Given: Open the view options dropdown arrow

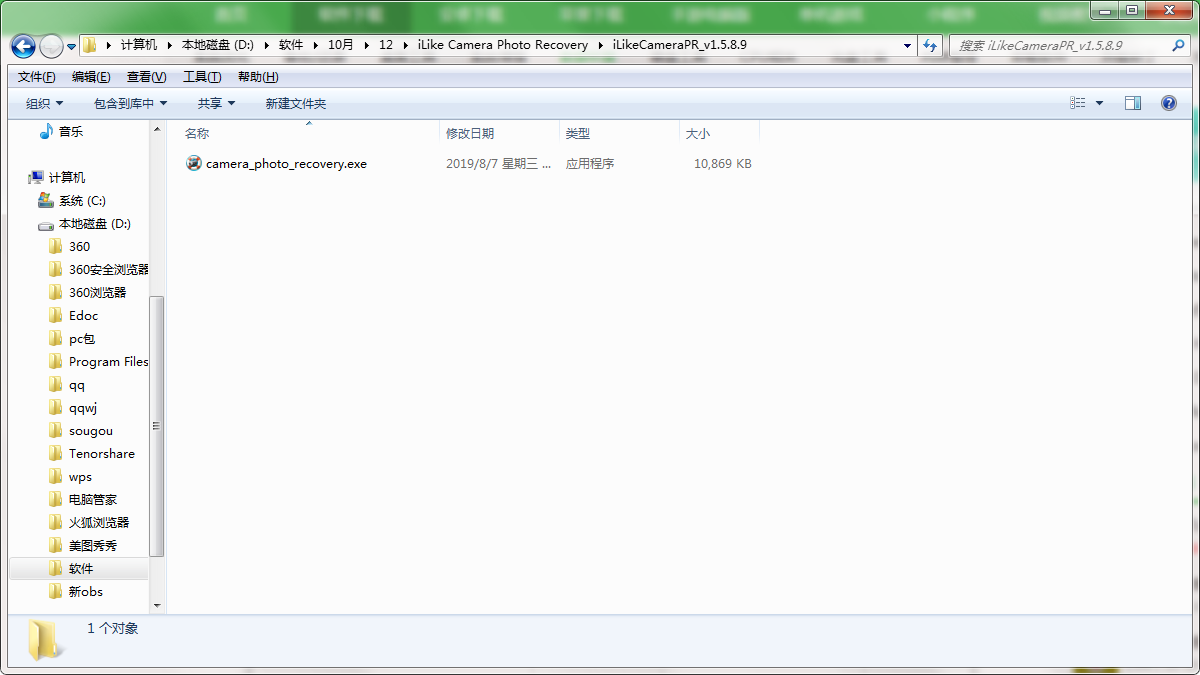Looking at the screenshot, I should (1099, 103).
